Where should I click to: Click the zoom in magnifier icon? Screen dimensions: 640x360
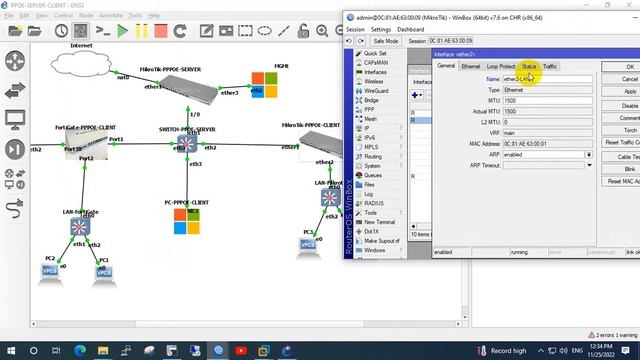point(322,31)
